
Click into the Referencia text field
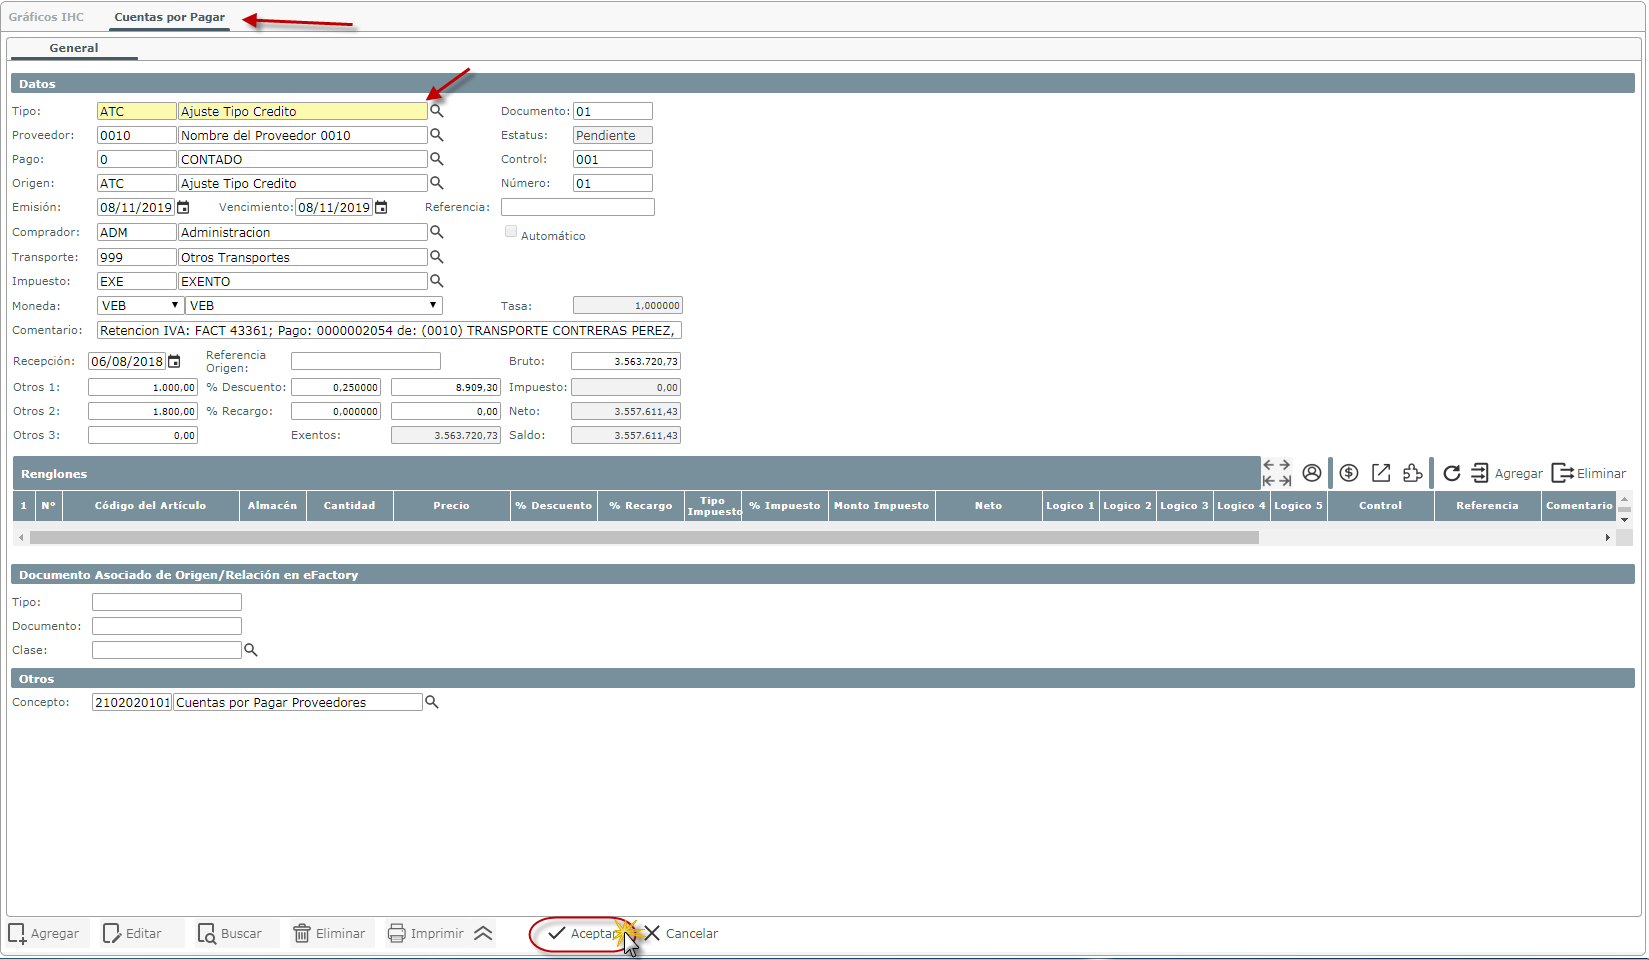point(577,207)
